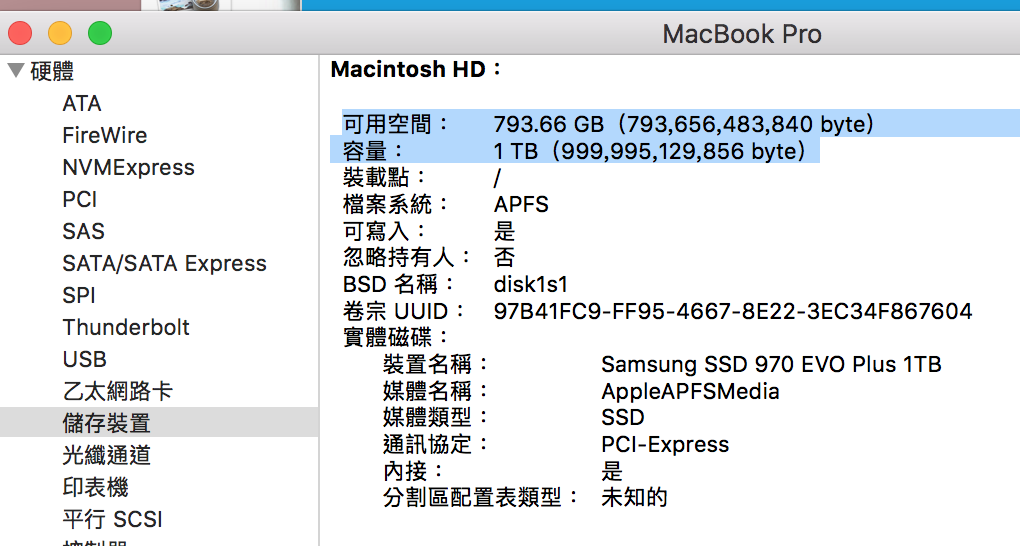This screenshot has width=1020, height=546.
Task: Click the 未知的 partition map value
Action: 634,498
